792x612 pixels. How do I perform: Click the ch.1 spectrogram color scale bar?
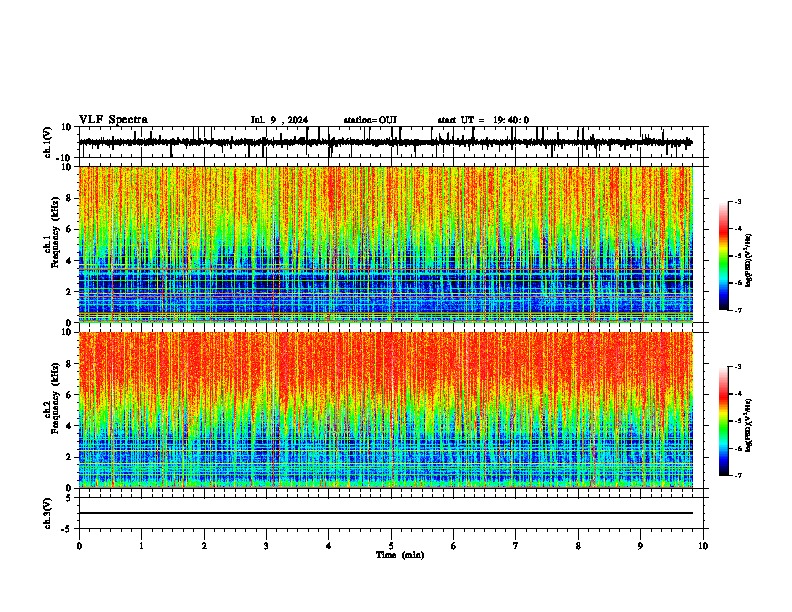723,256
